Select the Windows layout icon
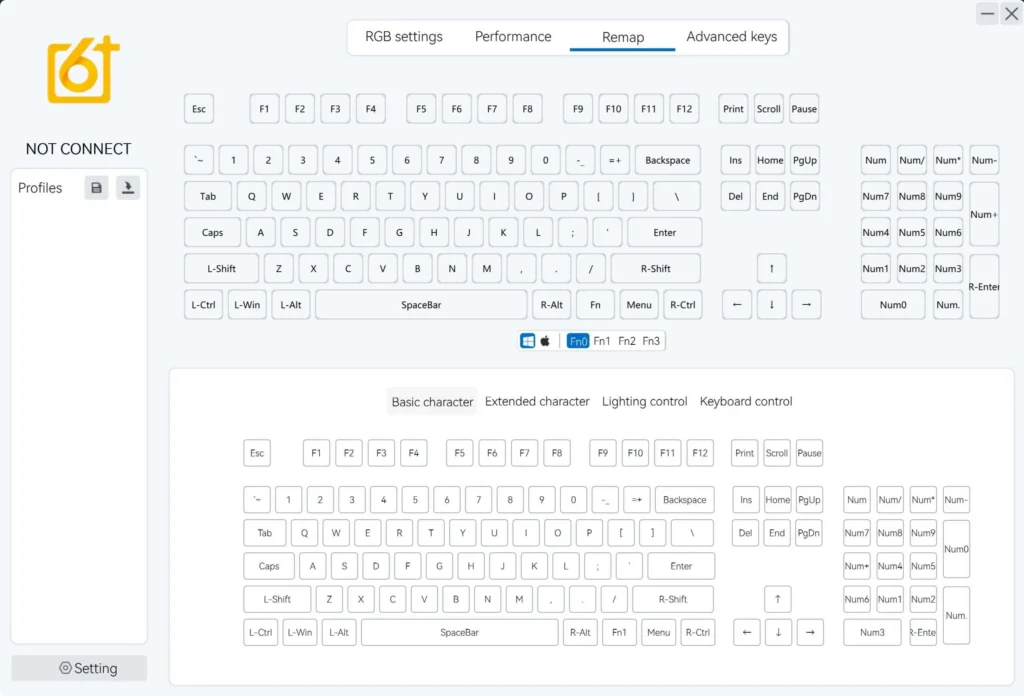This screenshot has height=696, width=1024. (x=528, y=341)
